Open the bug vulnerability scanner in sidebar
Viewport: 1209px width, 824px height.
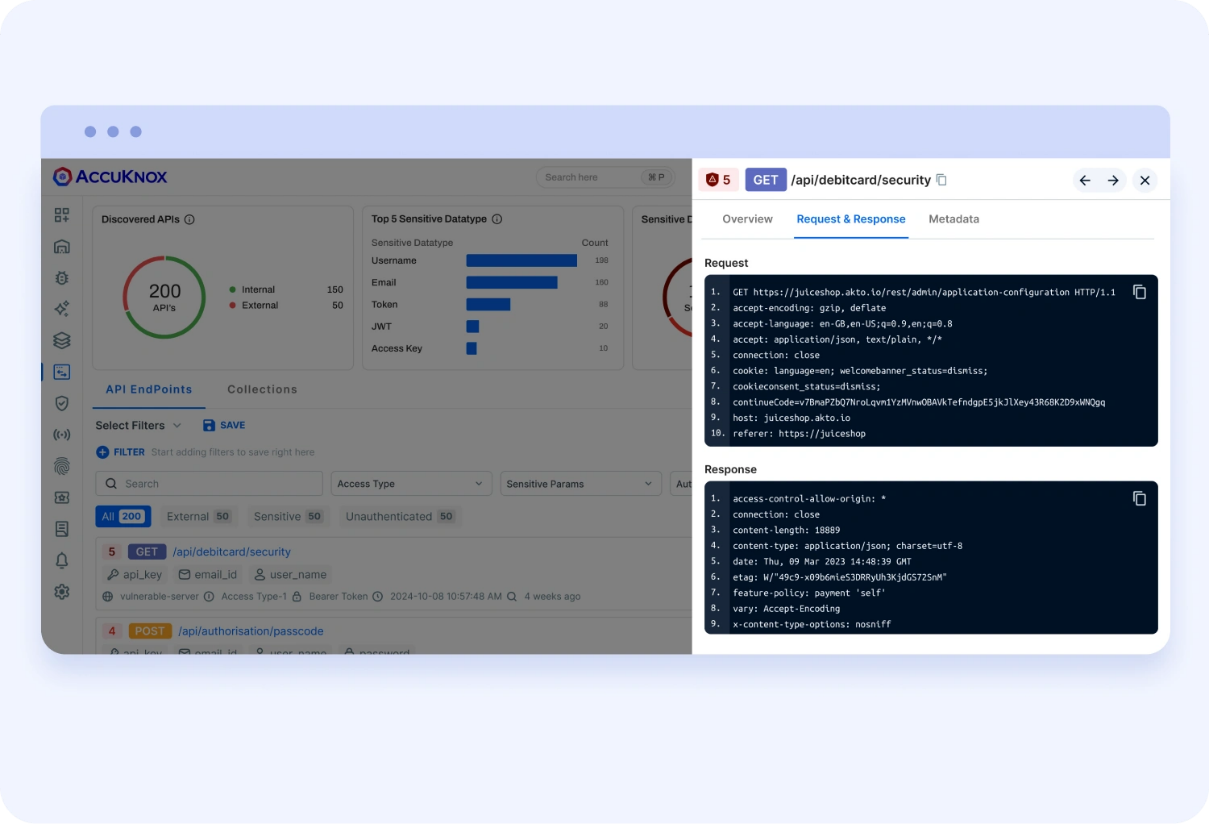tap(61, 278)
